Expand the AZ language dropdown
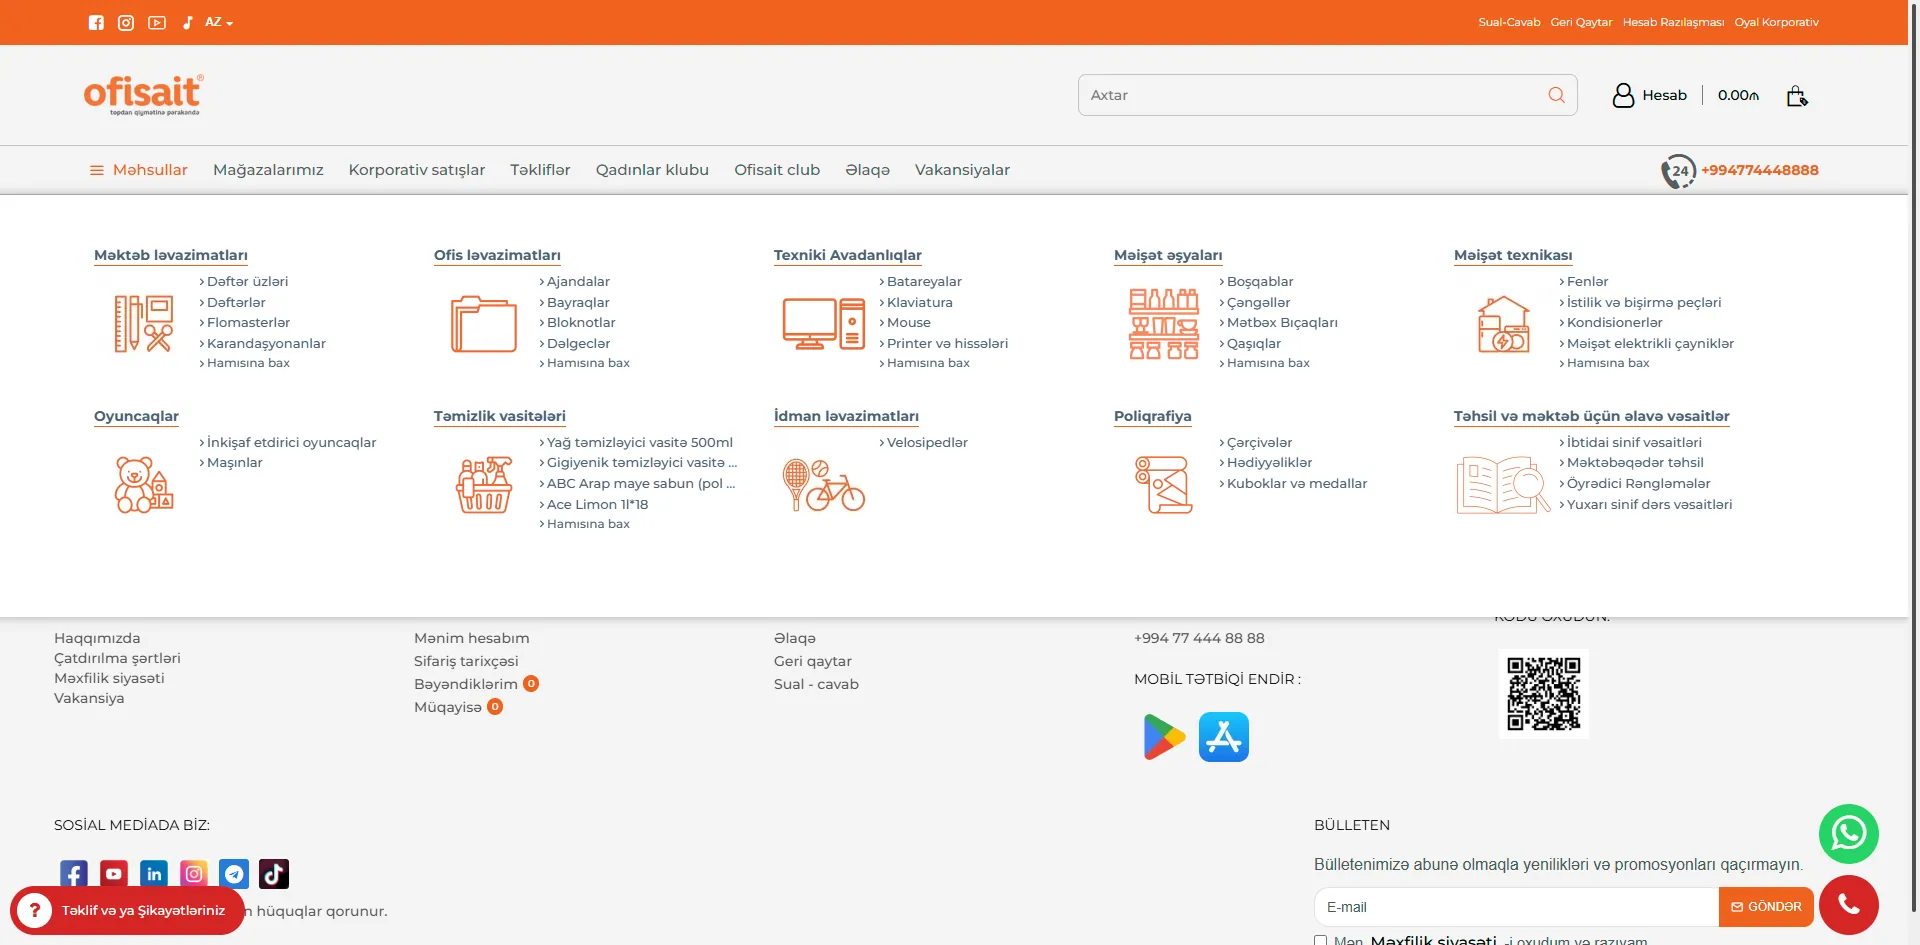The height and width of the screenshot is (945, 1920). pos(219,22)
